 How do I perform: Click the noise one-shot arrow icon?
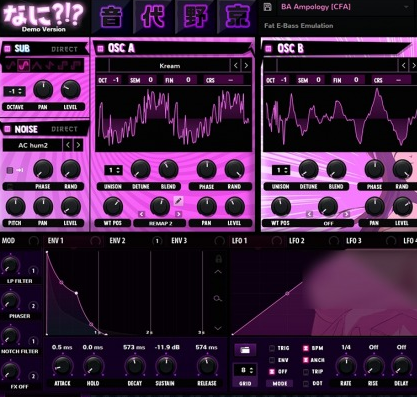[20, 170]
